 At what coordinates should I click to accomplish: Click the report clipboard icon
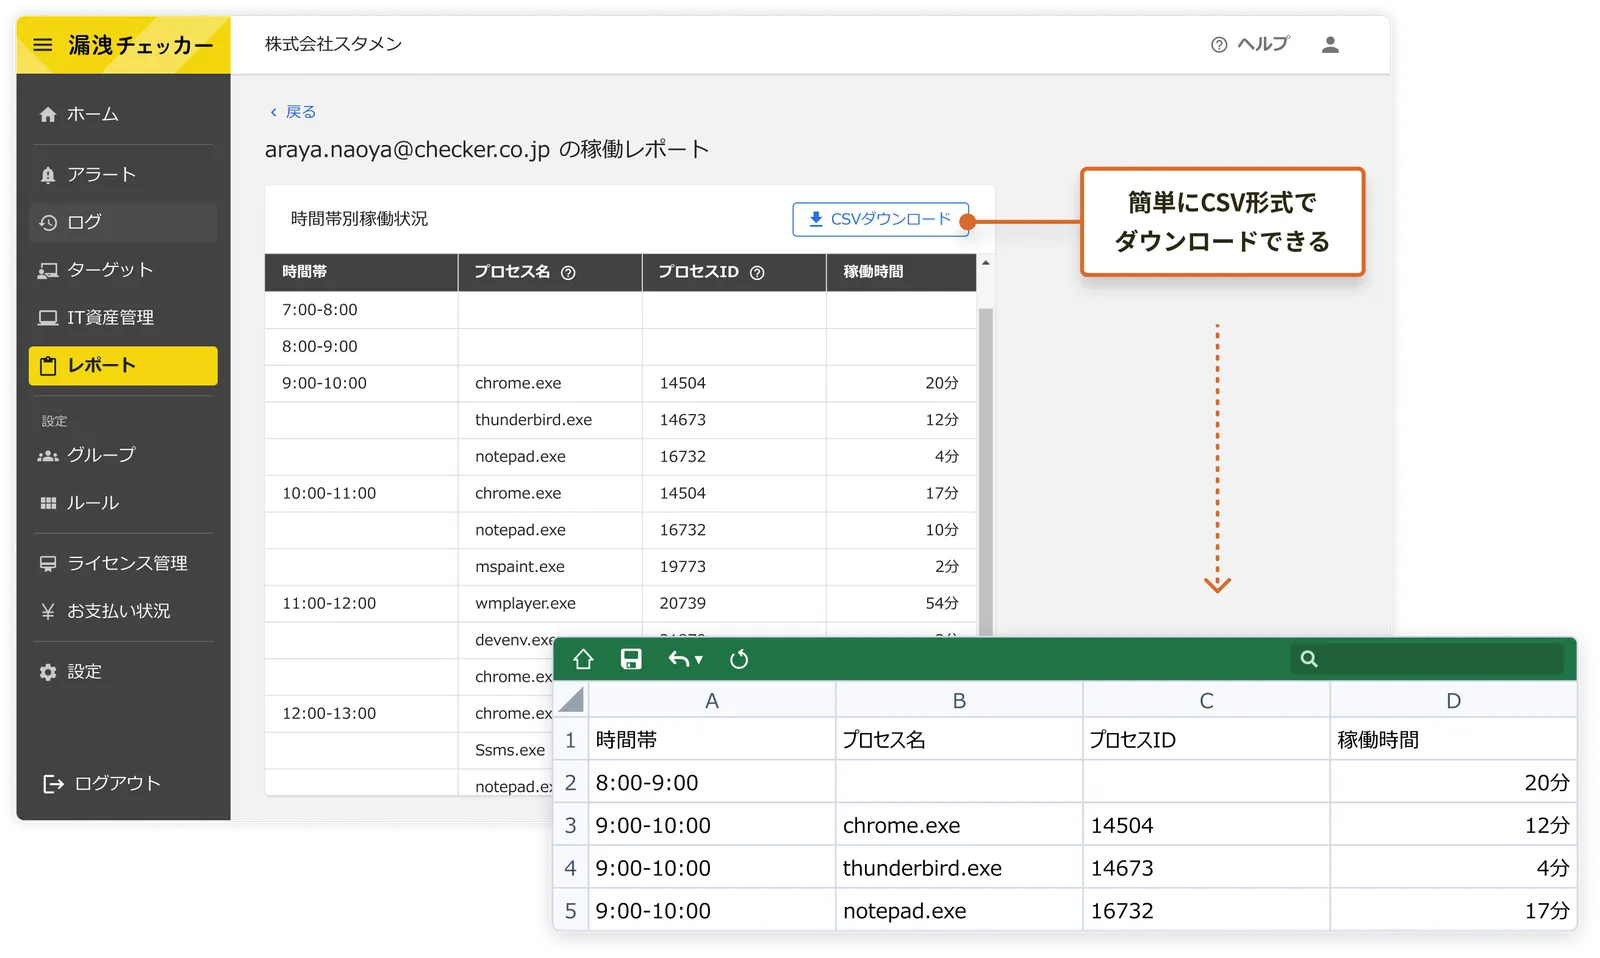pyautogui.click(x=48, y=366)
